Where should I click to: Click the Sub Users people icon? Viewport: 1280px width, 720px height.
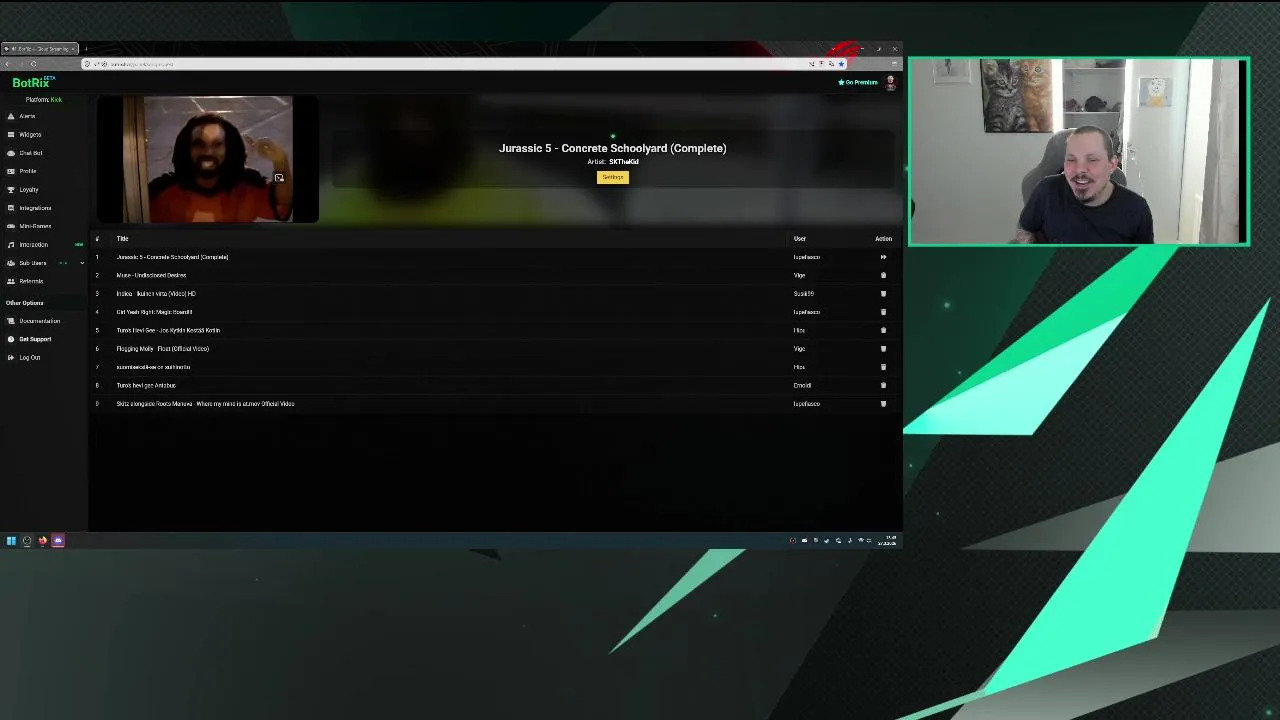(x=11, y=263)
